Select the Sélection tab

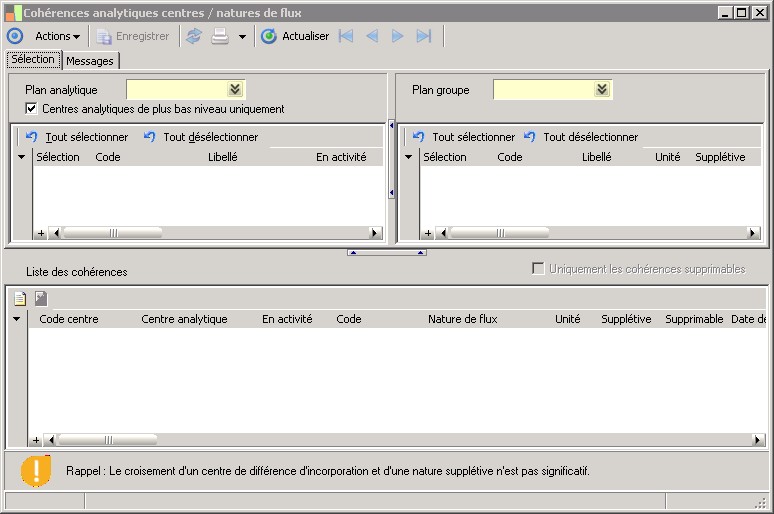click(x=33, y=60)
